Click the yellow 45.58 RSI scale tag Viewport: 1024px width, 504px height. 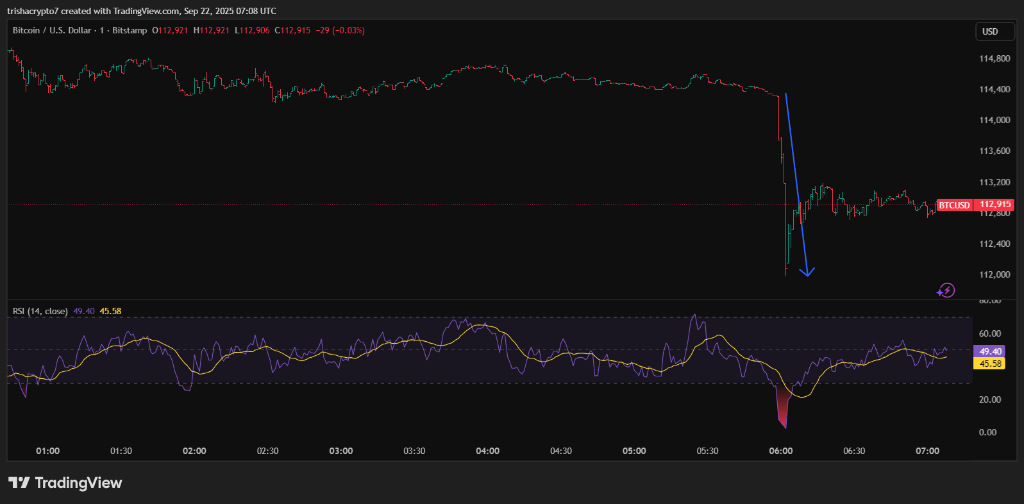(x=993, y=364)
